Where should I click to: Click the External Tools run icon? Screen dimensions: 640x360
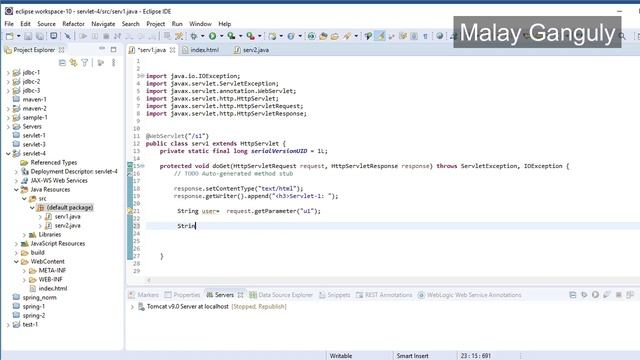click(x=250, y=36)
